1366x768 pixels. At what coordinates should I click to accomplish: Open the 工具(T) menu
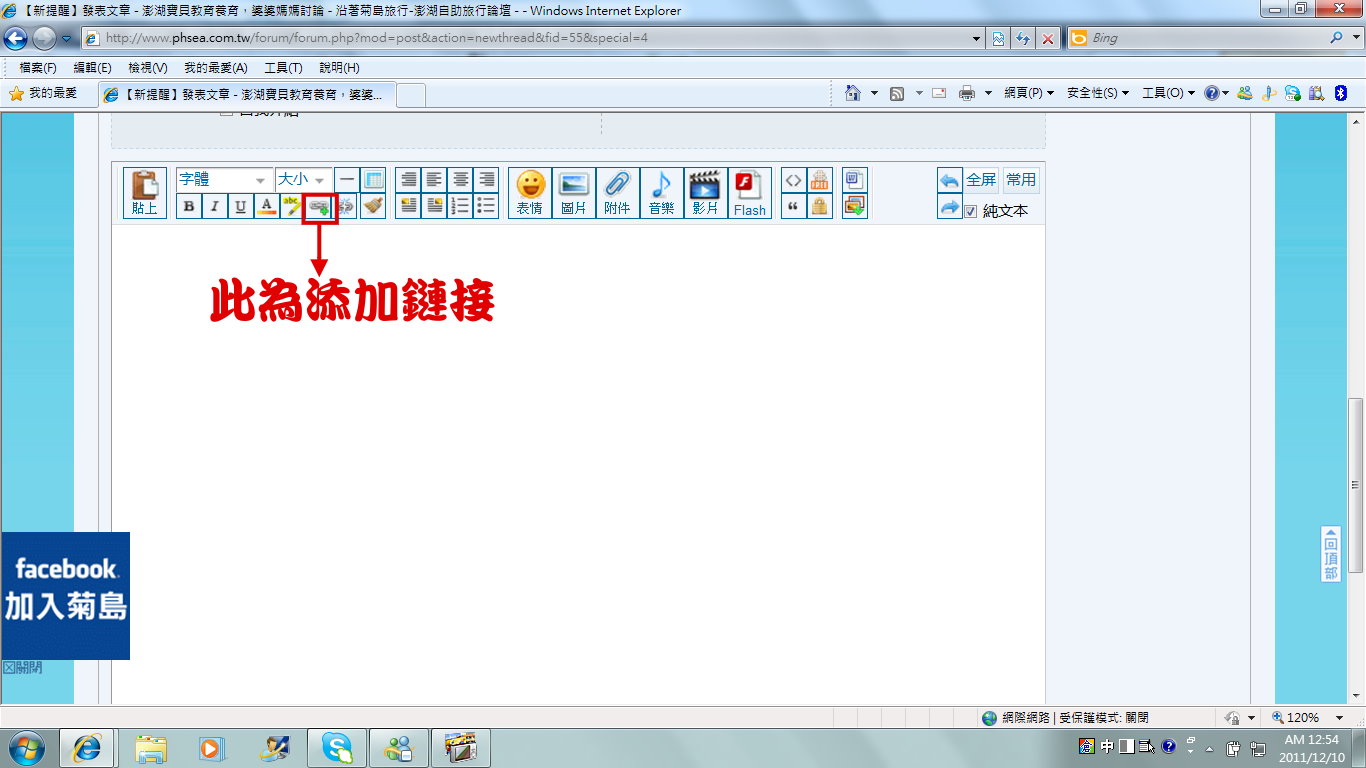[283, 68]
